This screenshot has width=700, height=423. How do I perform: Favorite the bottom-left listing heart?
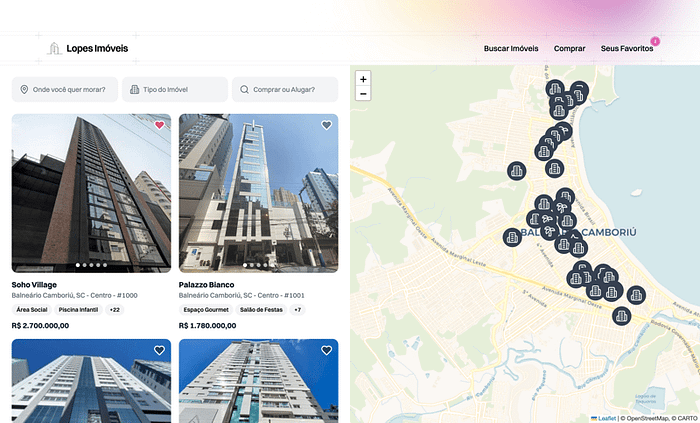[x=159, y=351]
